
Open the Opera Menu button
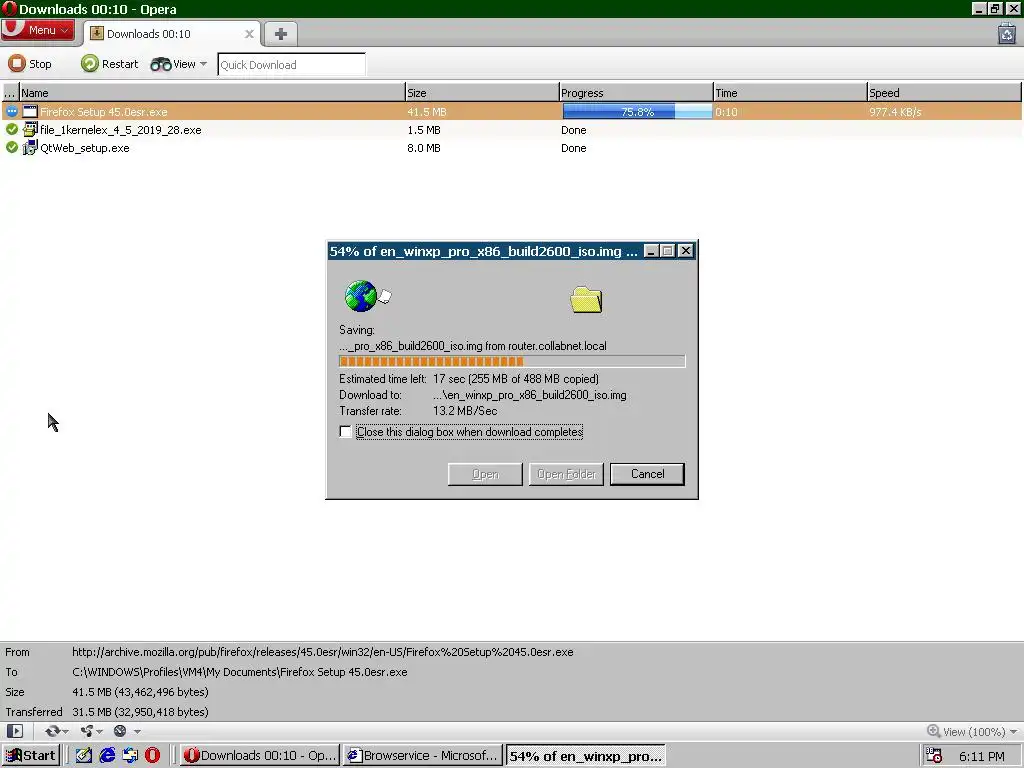coord(38,30)
